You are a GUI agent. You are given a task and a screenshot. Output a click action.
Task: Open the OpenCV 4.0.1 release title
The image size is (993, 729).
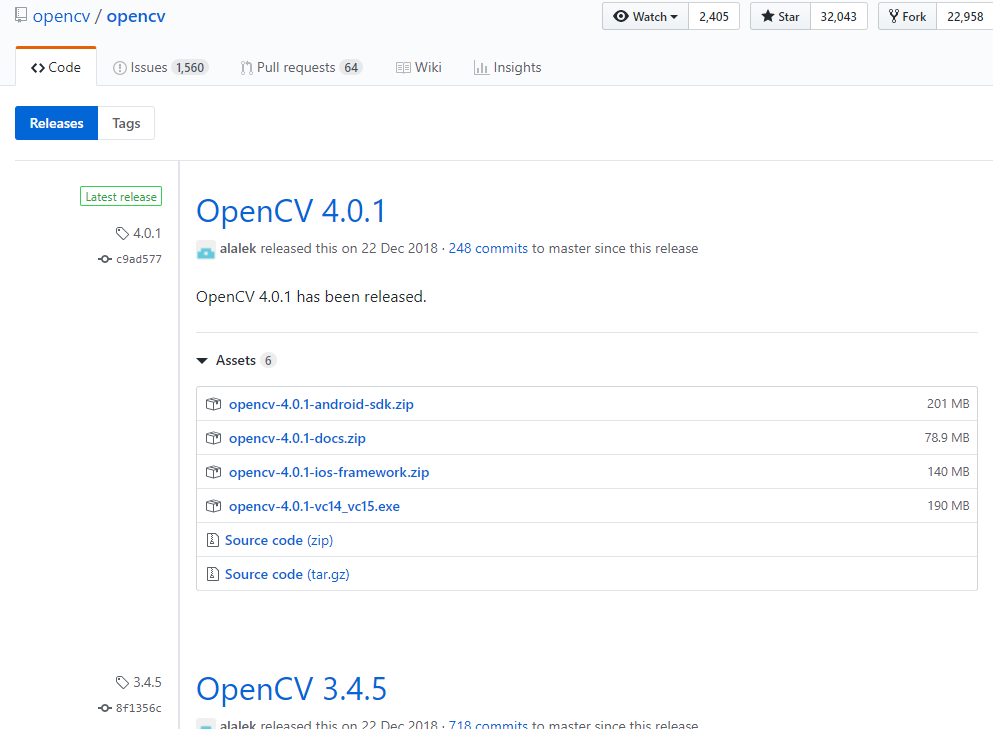291,211
